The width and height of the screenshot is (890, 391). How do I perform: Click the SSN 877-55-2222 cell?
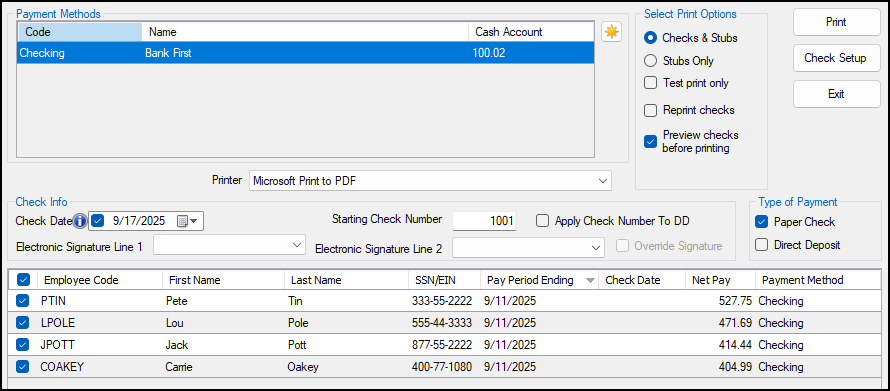(442, 345)
